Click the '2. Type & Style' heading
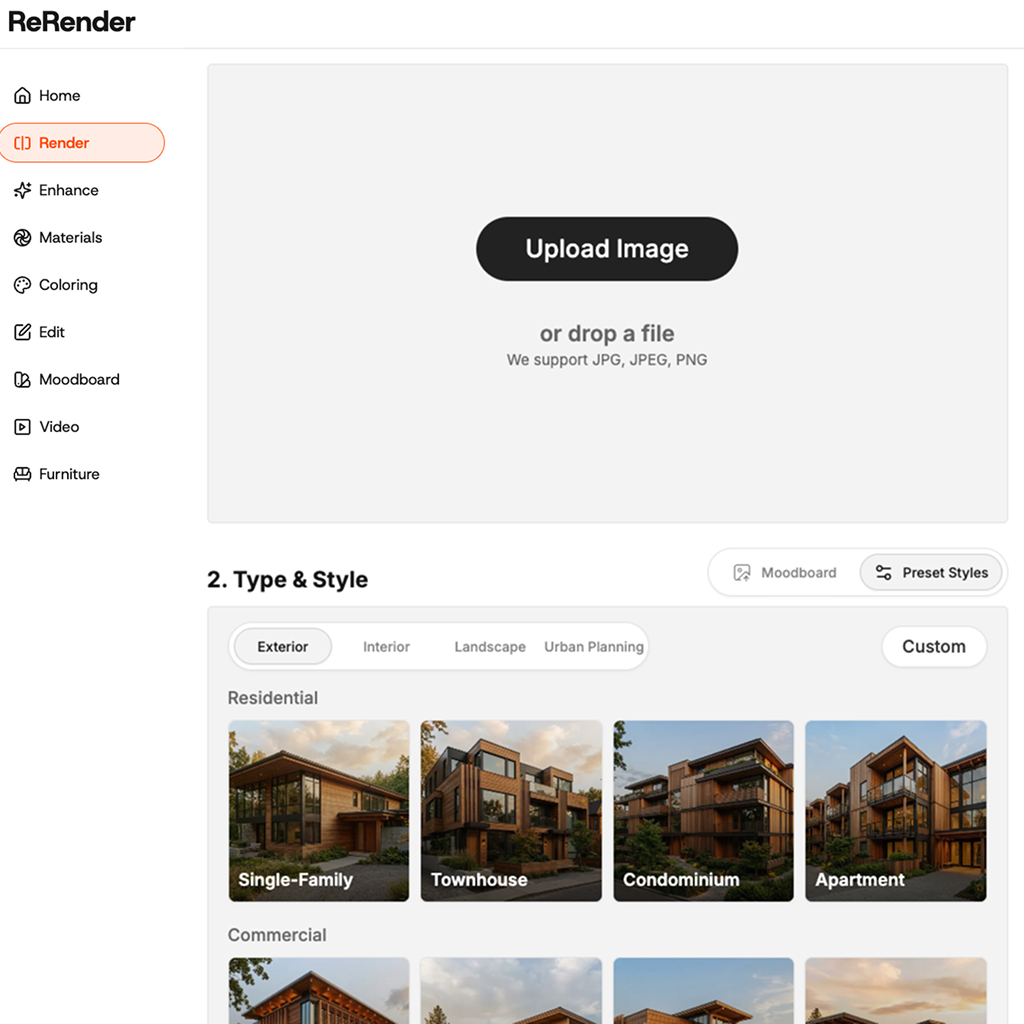The image size is (1024, 1024). 287,579
